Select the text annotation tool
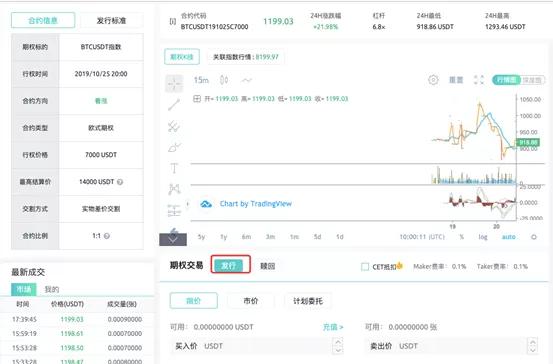 [x=174, y=168]
